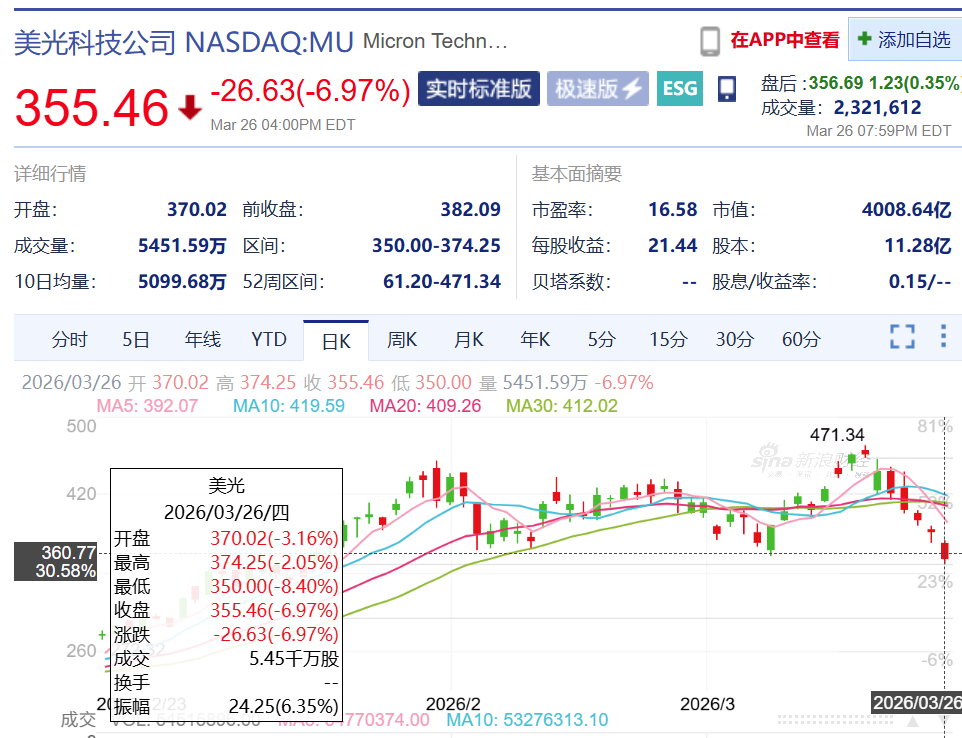The width and height of the screenshot is (962, 738).
Task: Click 基本面摘要 section heading
Action: tap(577, 174)
